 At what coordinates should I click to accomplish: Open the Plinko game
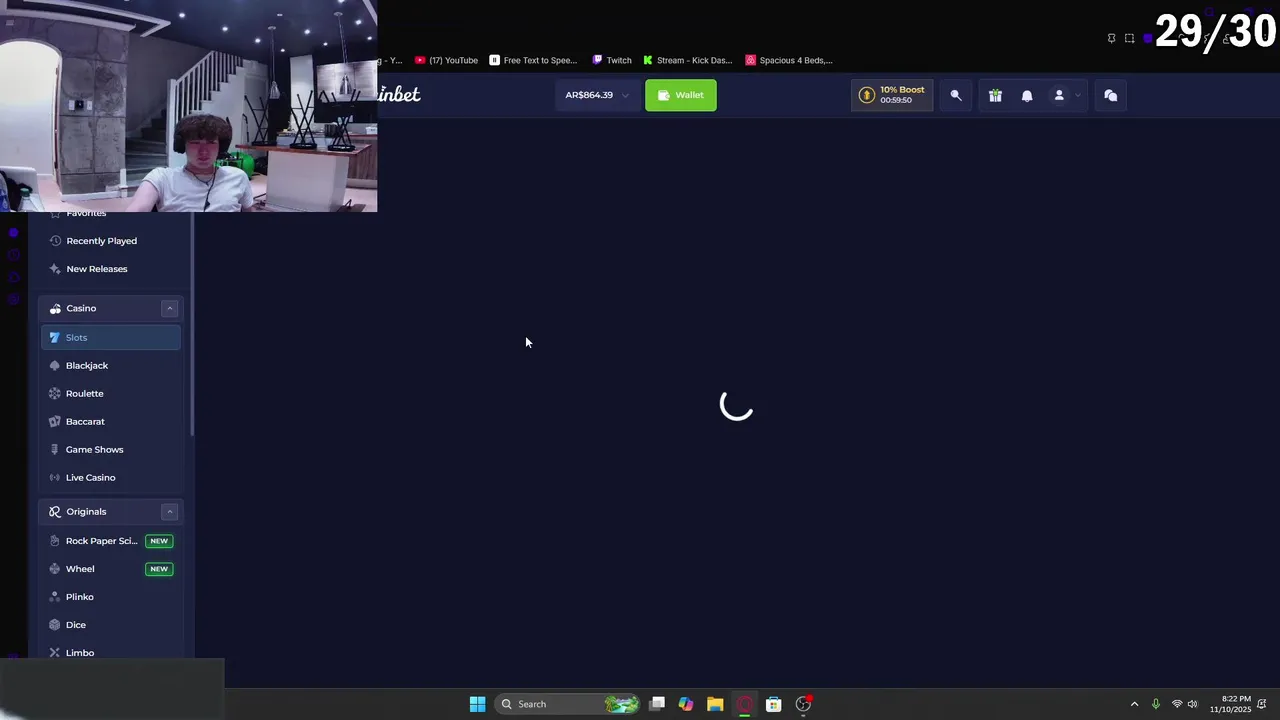pos(110,597)
